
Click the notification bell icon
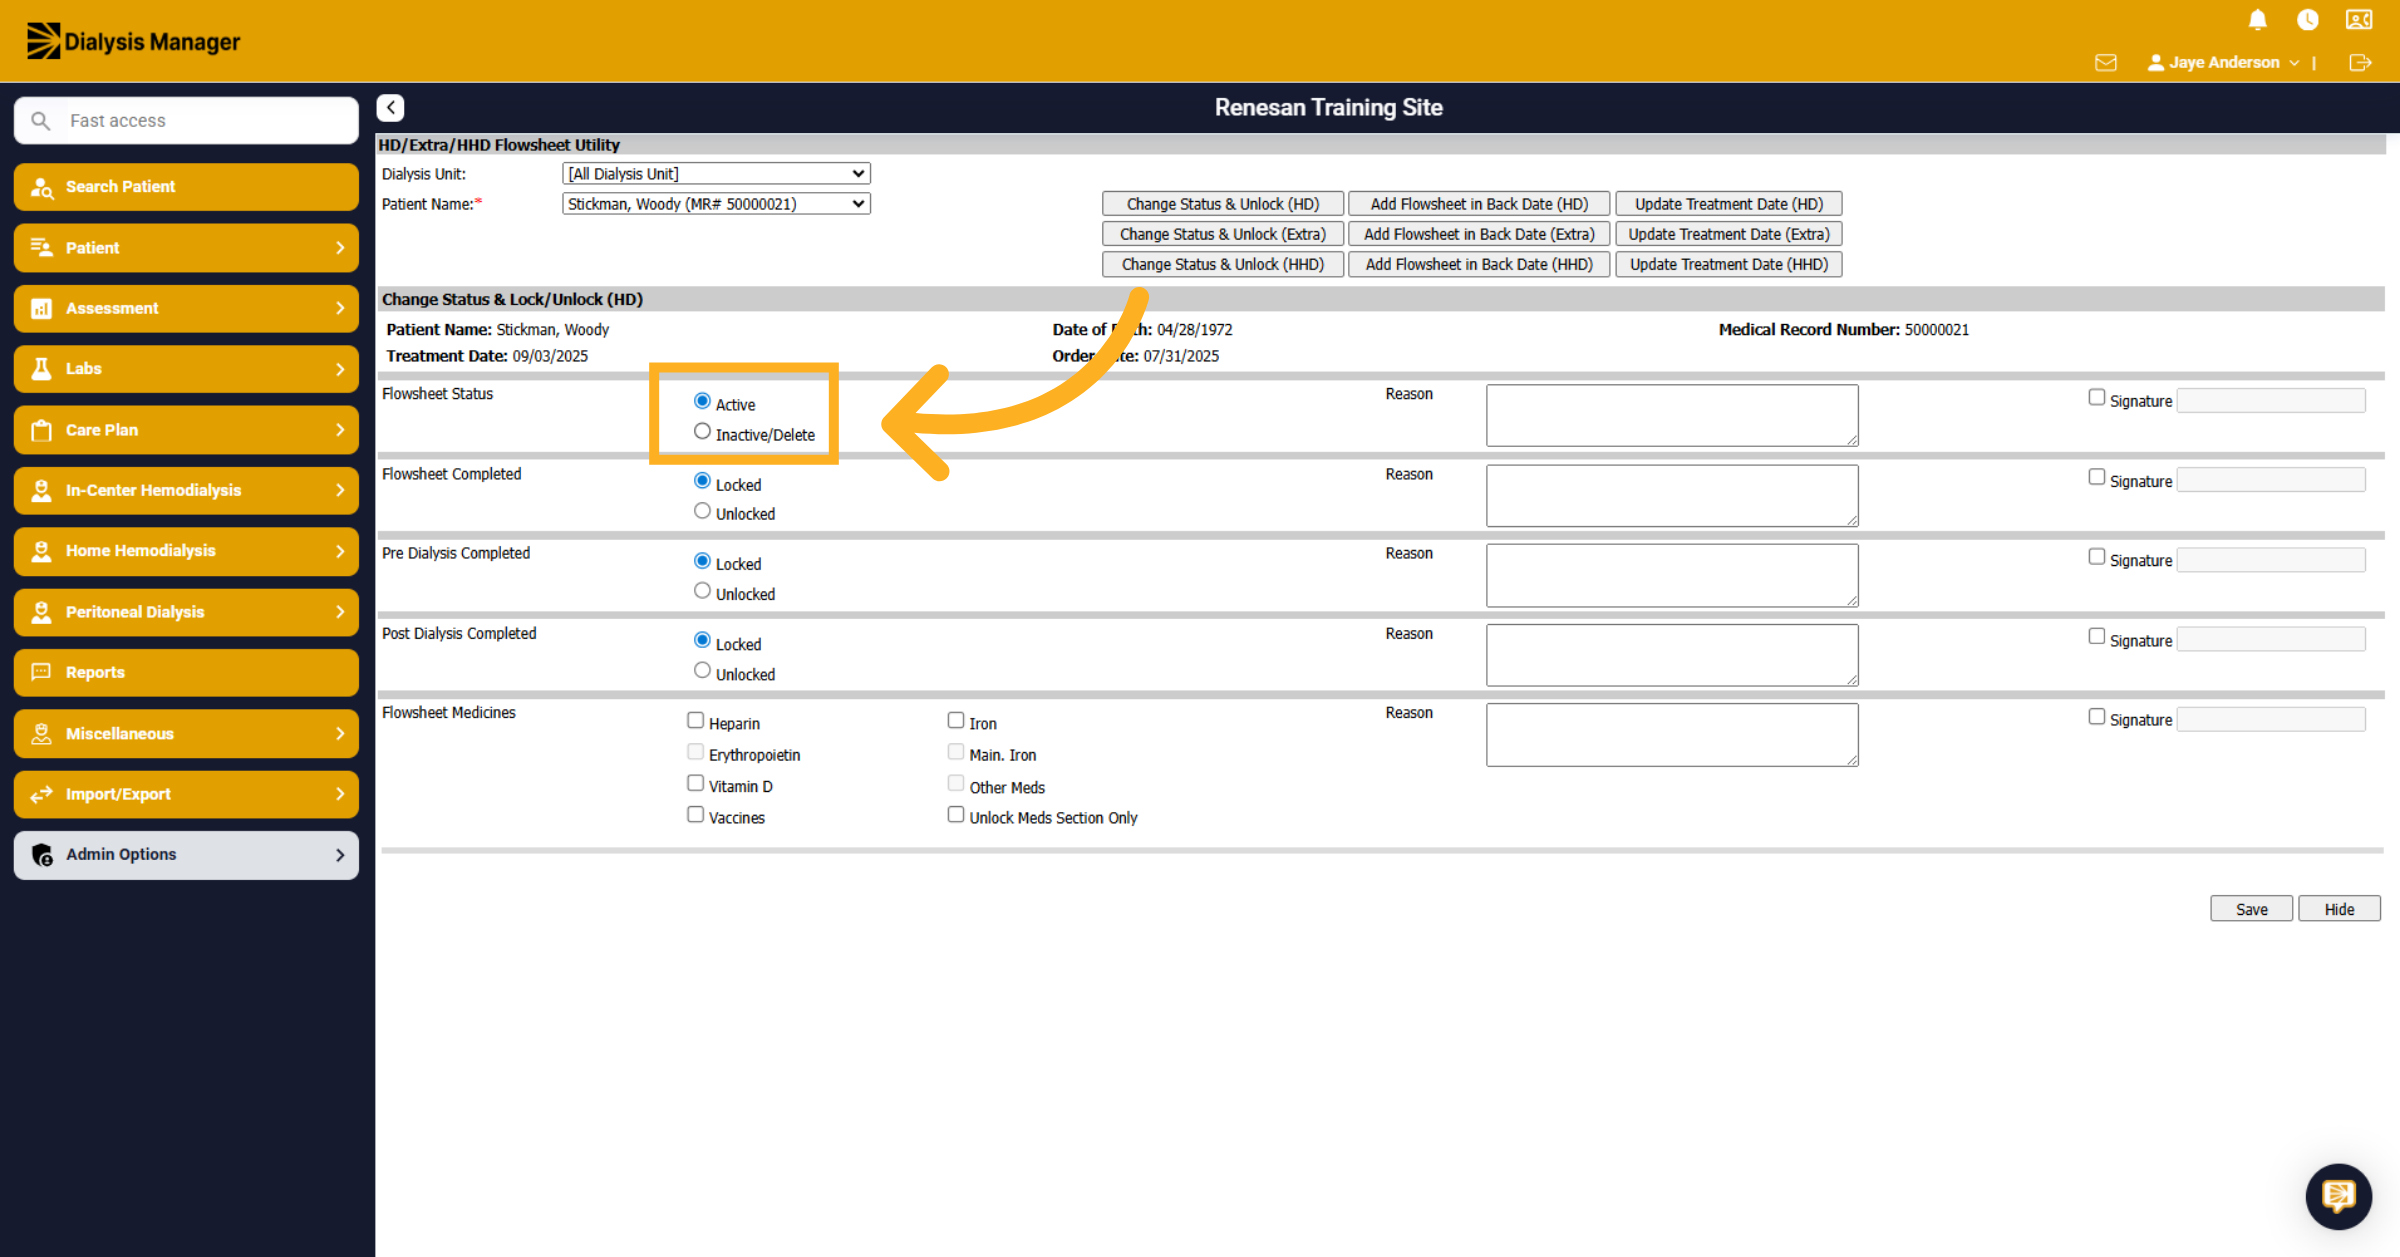2257,20
